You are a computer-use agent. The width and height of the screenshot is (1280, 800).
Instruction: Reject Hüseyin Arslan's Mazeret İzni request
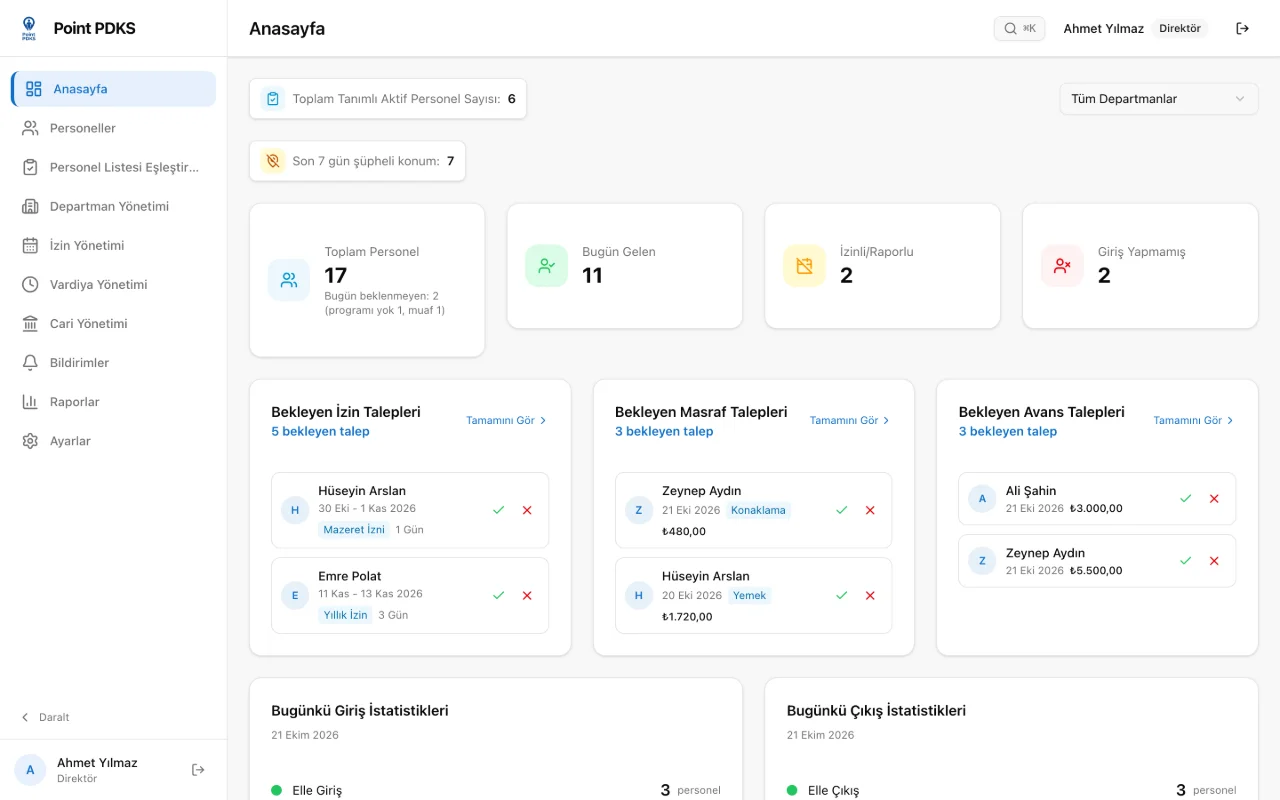point(527,510)
